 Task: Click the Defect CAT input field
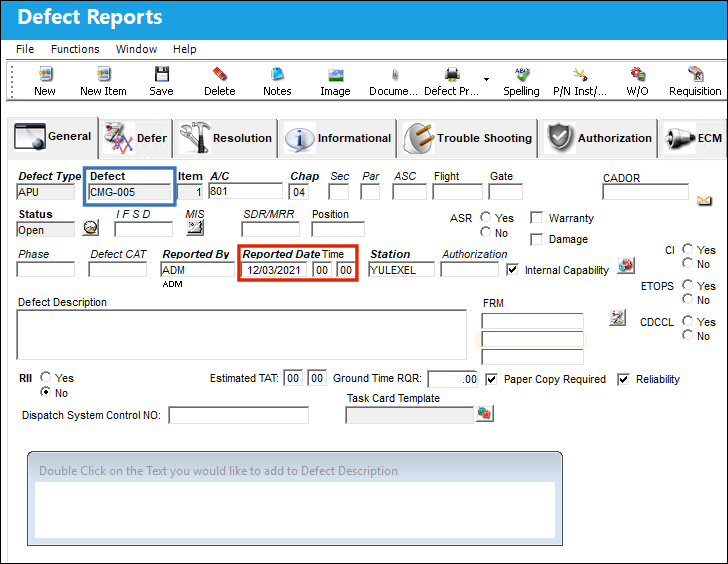(117, 269)
